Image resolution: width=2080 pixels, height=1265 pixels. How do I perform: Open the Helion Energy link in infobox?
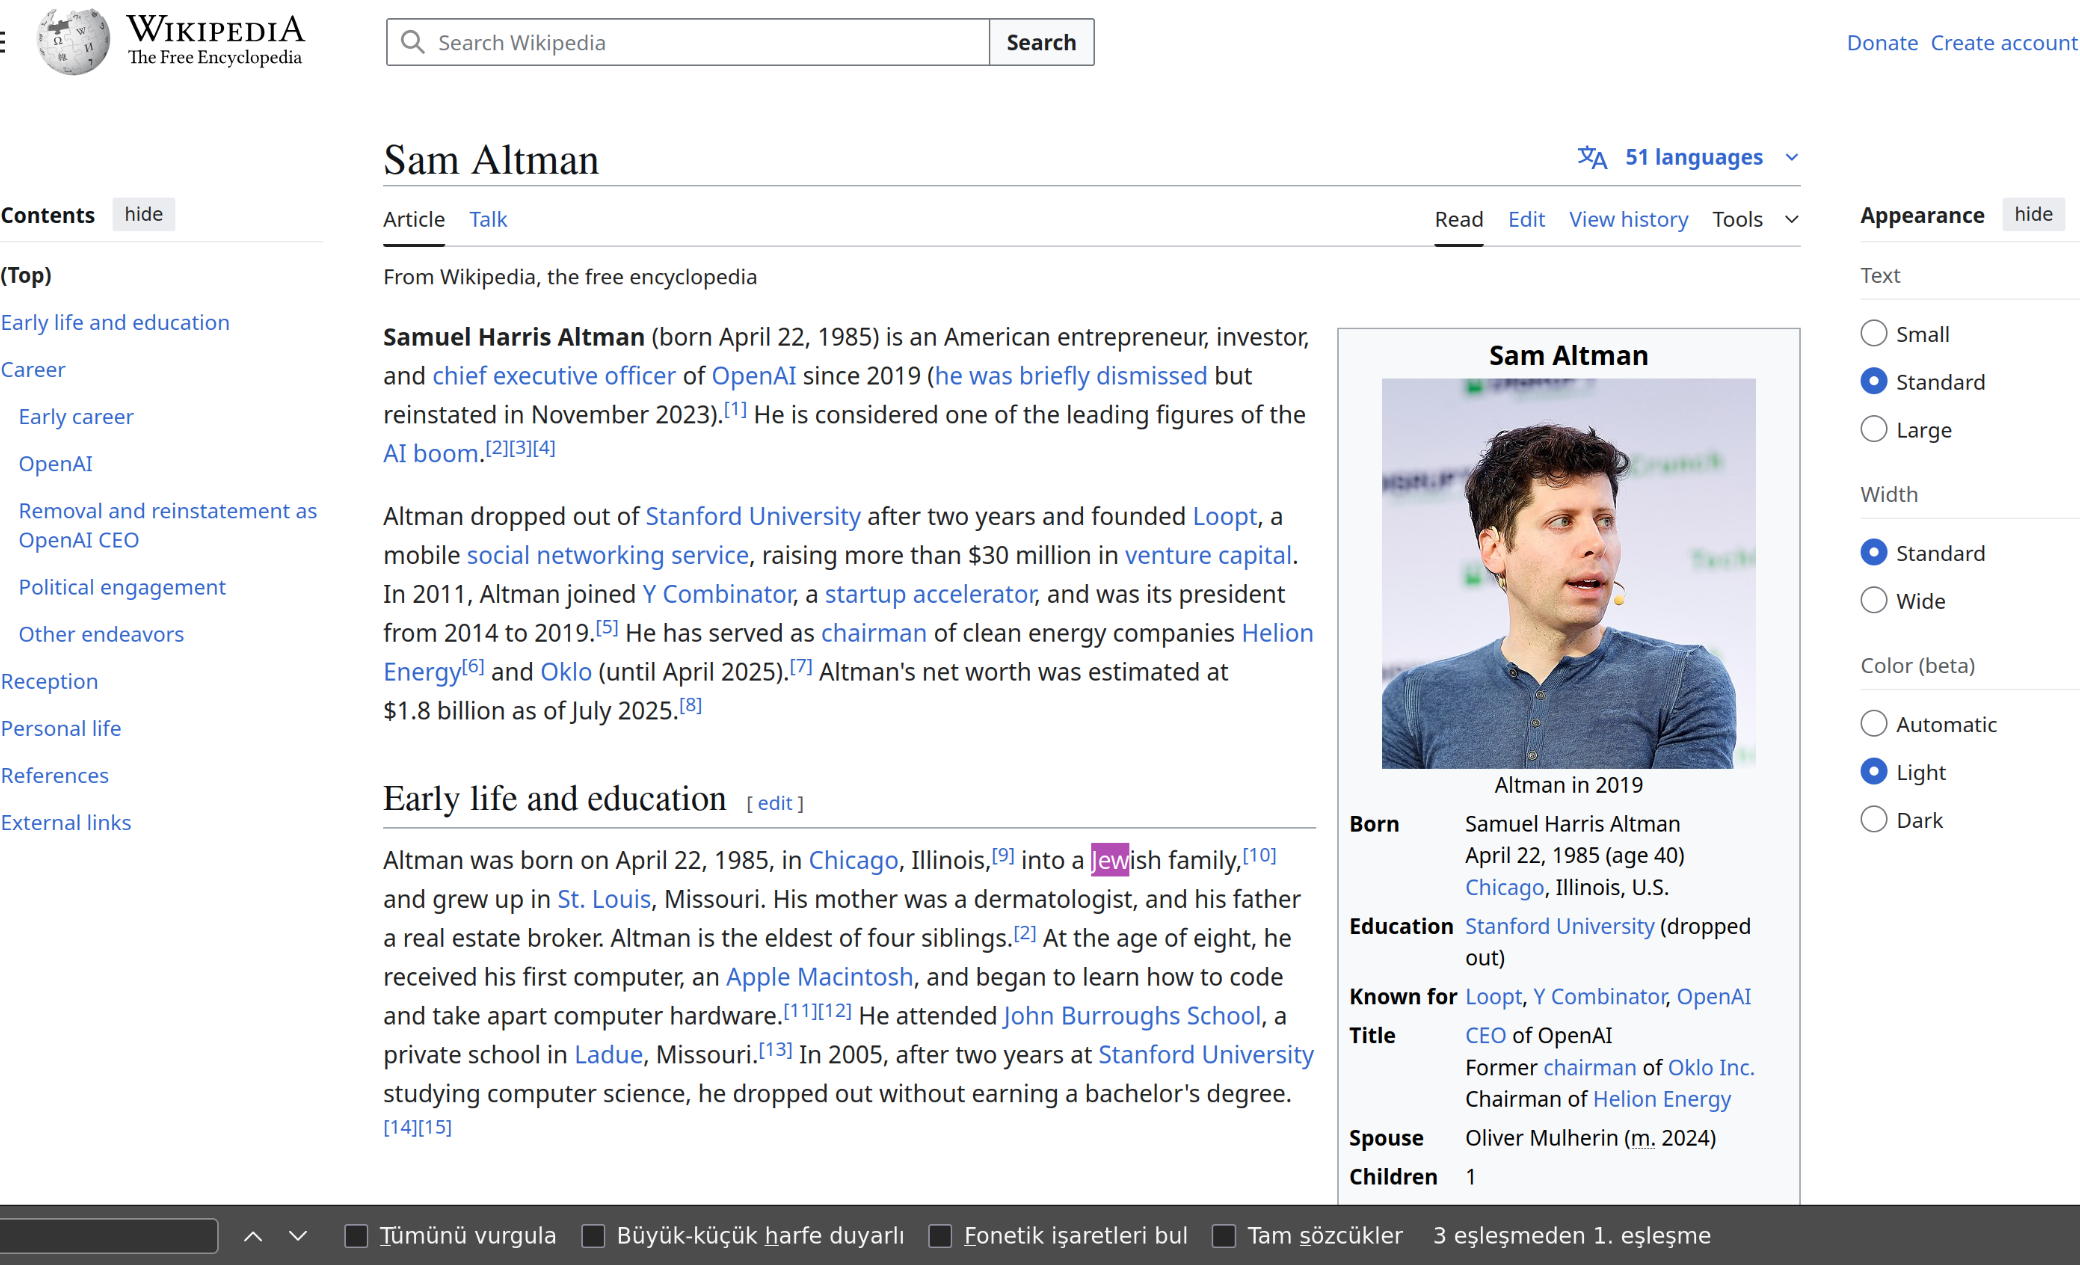tap(1661, 1099)
